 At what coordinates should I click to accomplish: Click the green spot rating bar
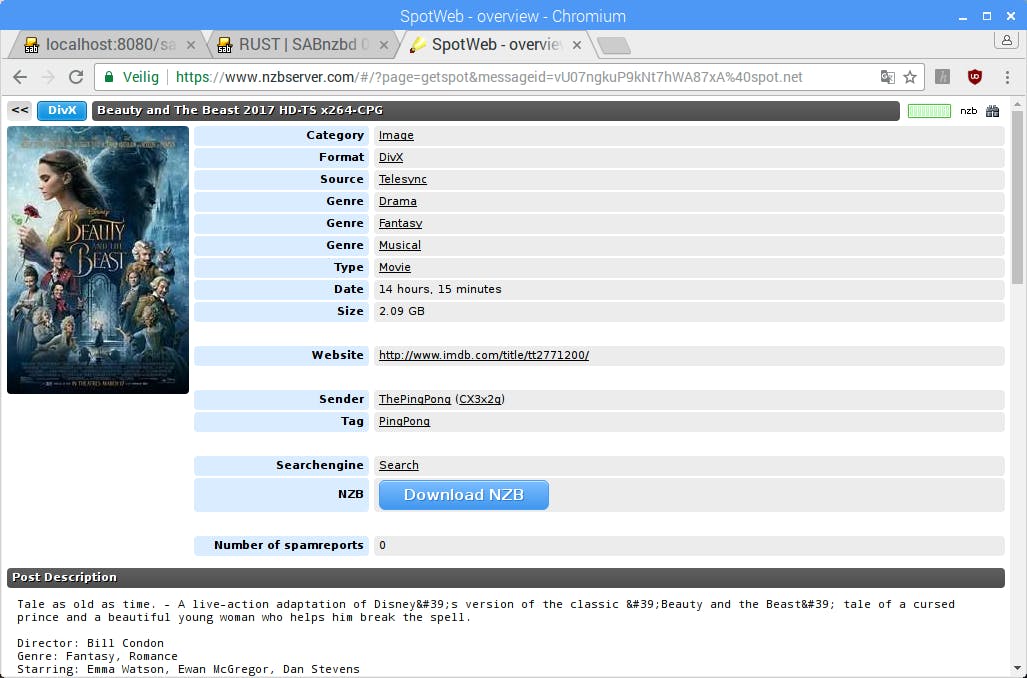coord(929,111)
